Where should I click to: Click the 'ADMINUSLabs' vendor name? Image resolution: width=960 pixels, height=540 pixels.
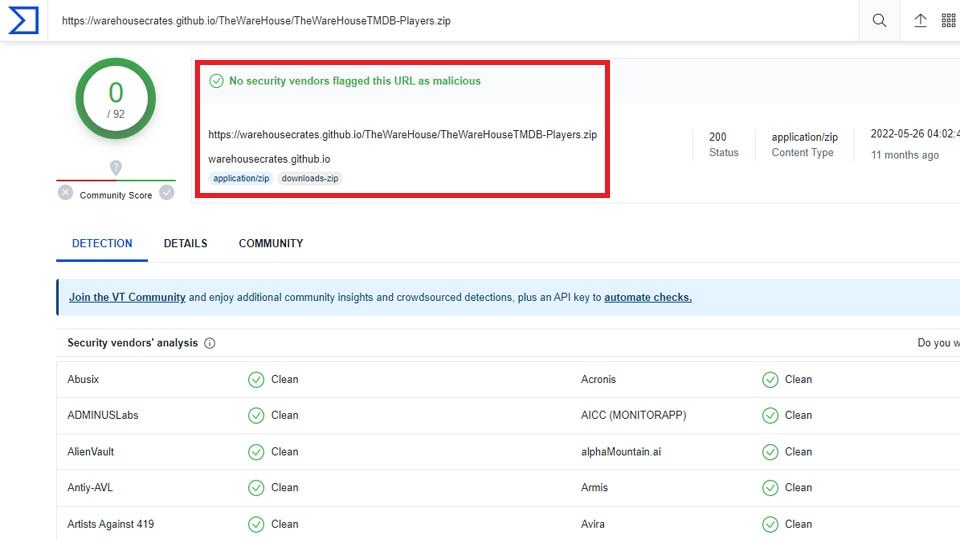(x=103, y=415)
